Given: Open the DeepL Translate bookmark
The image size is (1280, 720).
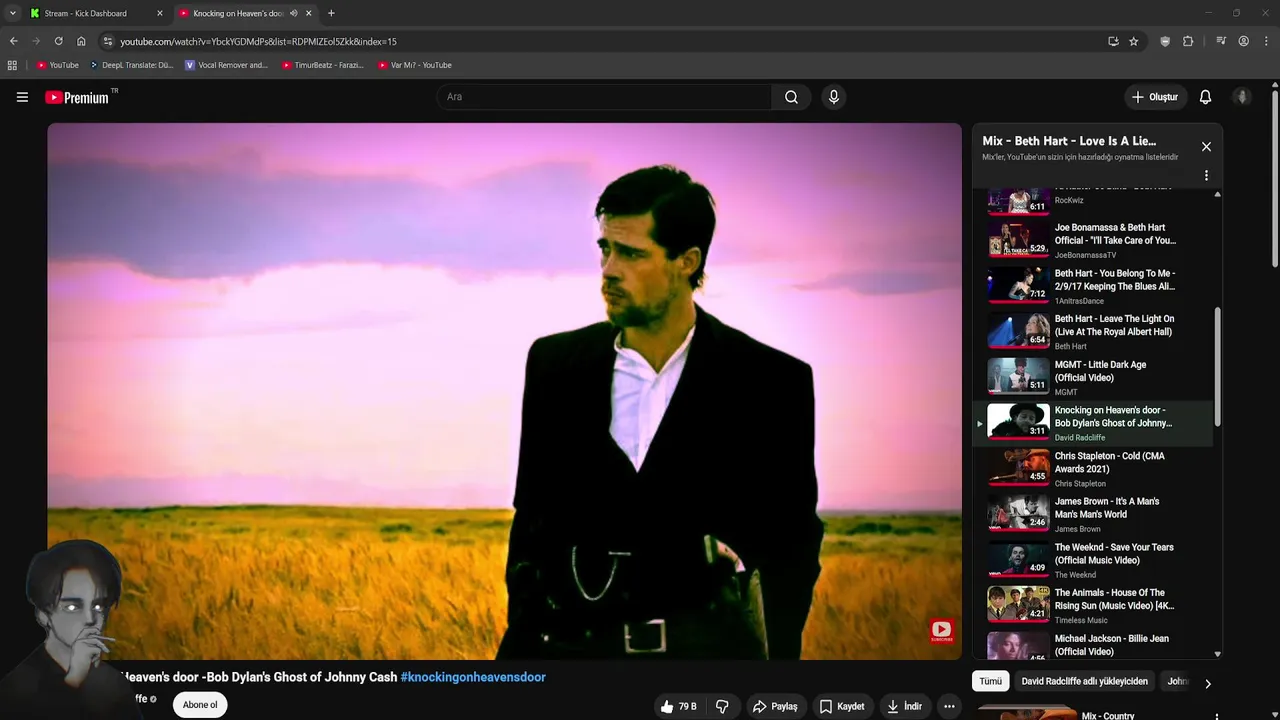Looking at the screenshot, I should tap(131, 65).
